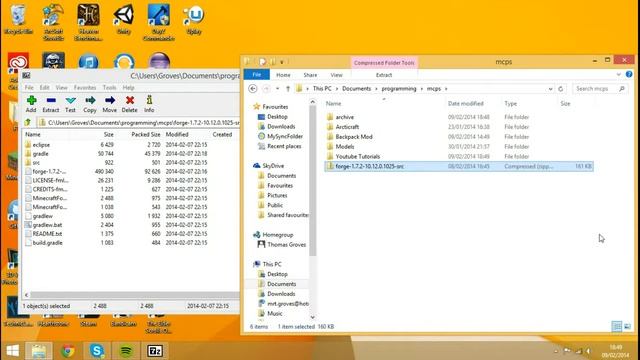This screenshot has width=640, height=360.
Task: Click Explorer up directory arrow
Action: click(x=288, y=89)
